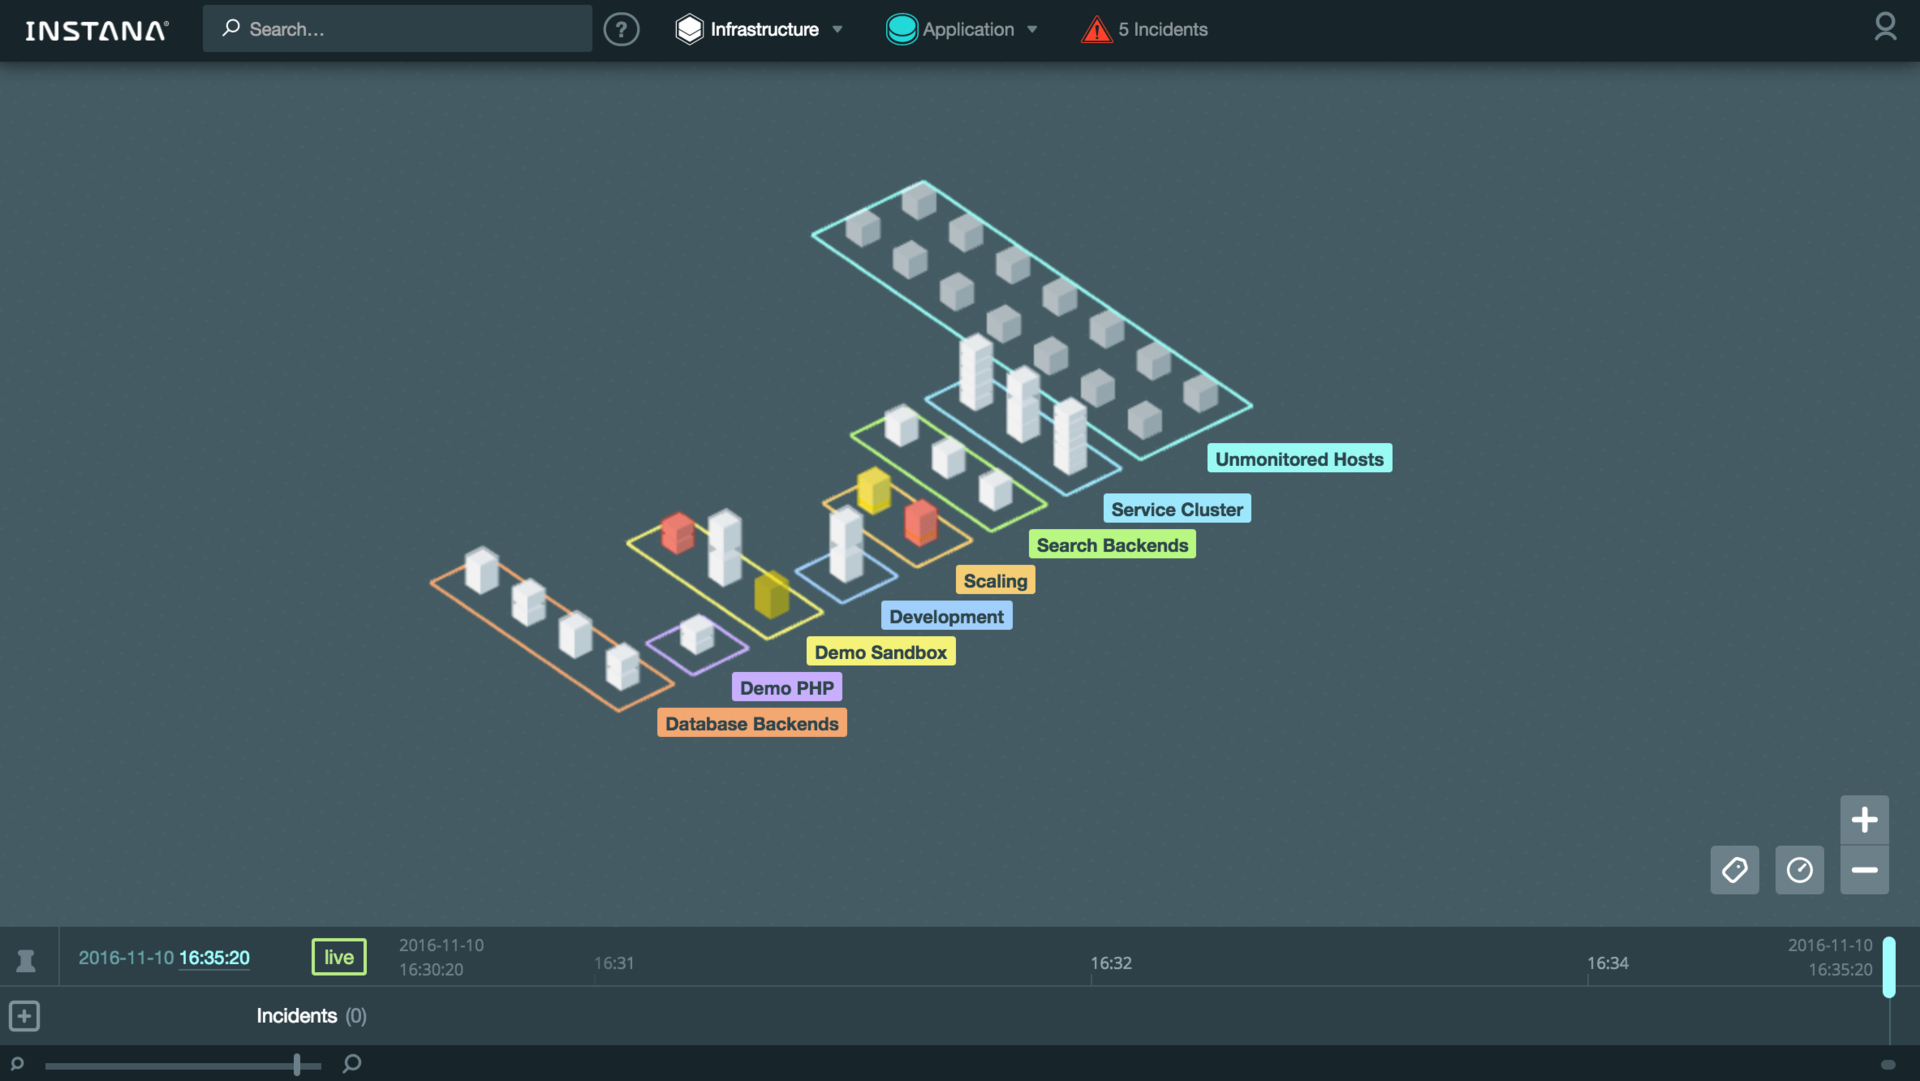Click the gauge metrics icon button
1920x1081 pixels.
(x=1800, y=870)
